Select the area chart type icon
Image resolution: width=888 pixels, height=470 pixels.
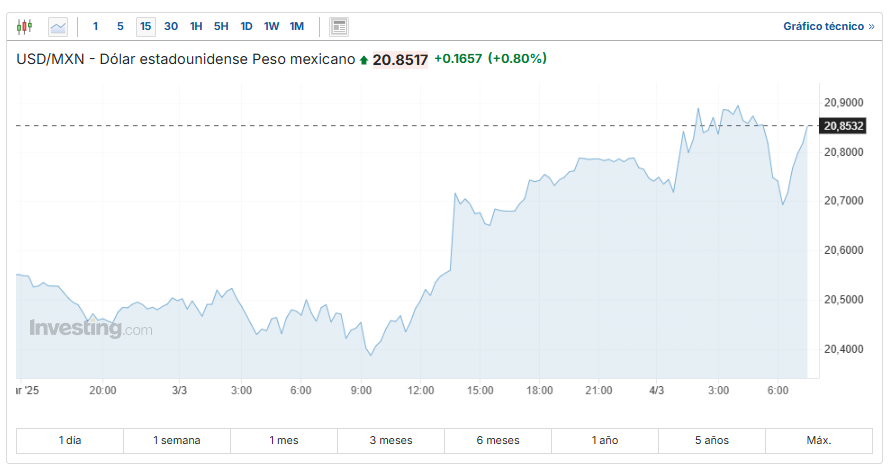tap(58, 27)
